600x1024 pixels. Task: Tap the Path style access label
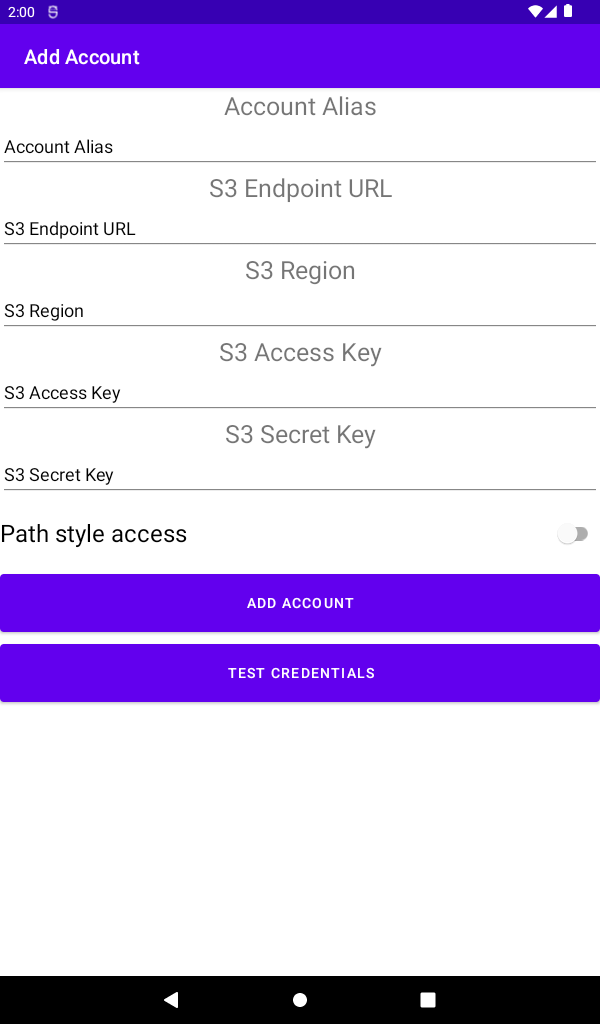point(94,534)
